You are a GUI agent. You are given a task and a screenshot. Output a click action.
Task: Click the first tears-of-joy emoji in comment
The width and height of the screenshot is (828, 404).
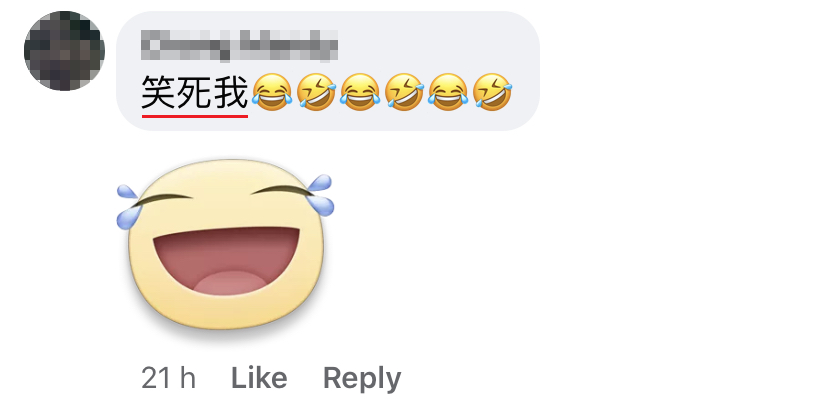click(x=271, y=92)
